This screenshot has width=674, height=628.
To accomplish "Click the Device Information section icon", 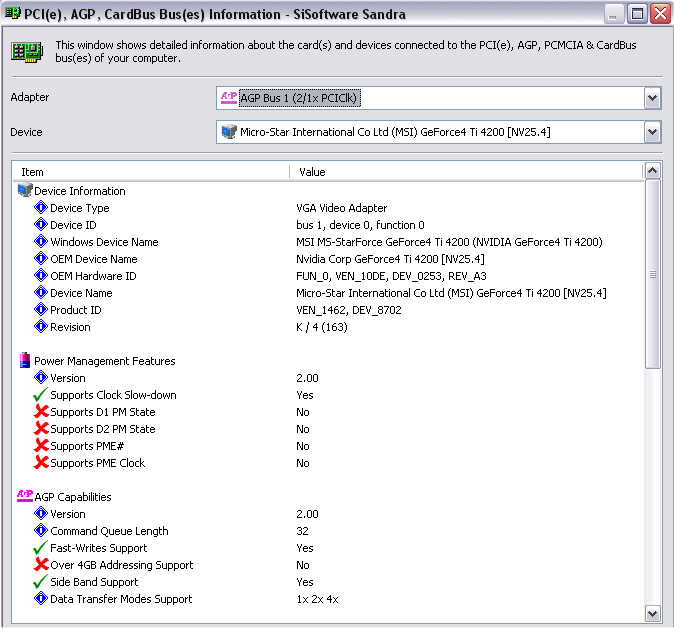I will [25, 190].
